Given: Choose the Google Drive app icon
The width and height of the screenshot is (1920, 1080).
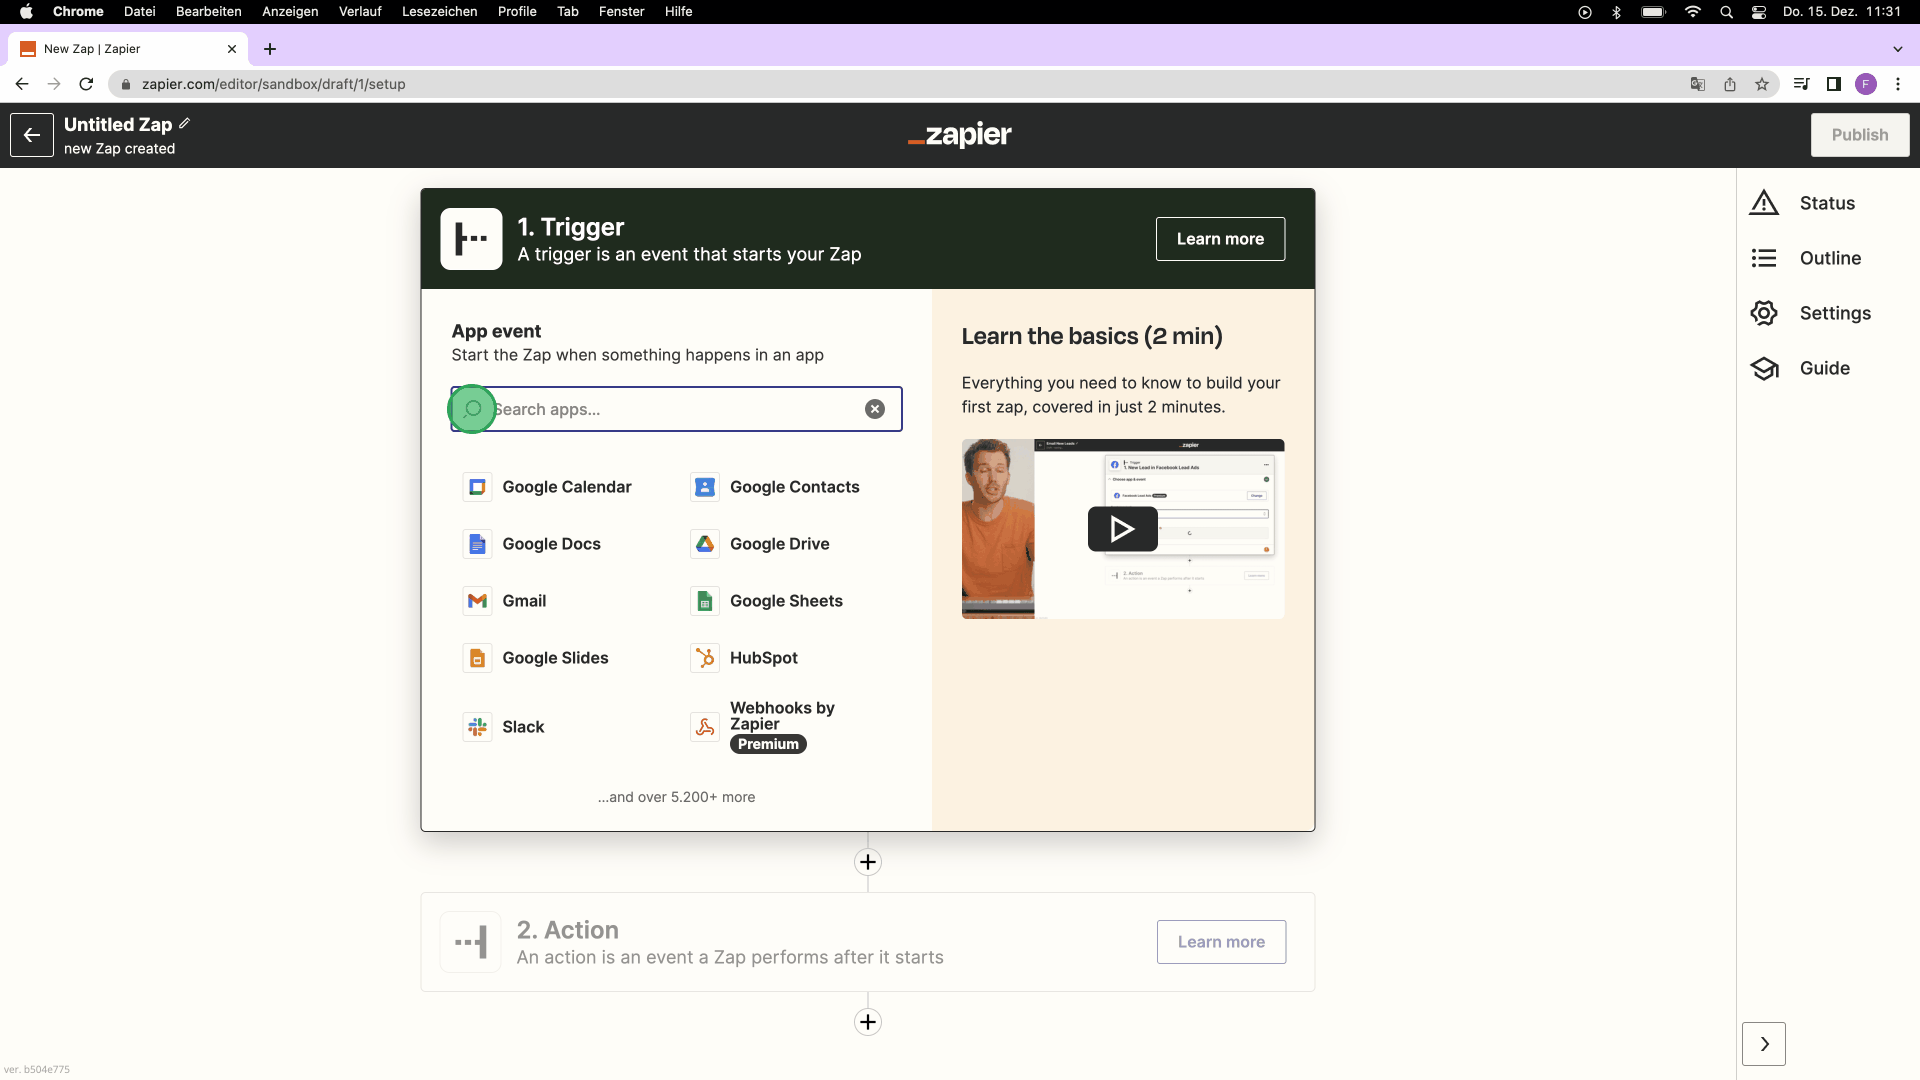Looking at the screenshot, I should (x=705, y=544).
